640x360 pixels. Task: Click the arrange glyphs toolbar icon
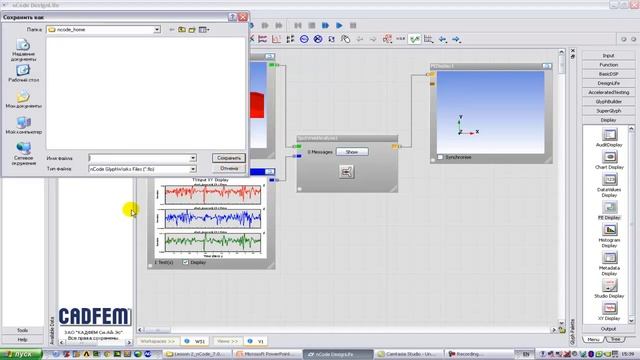[x=290, y=39]
